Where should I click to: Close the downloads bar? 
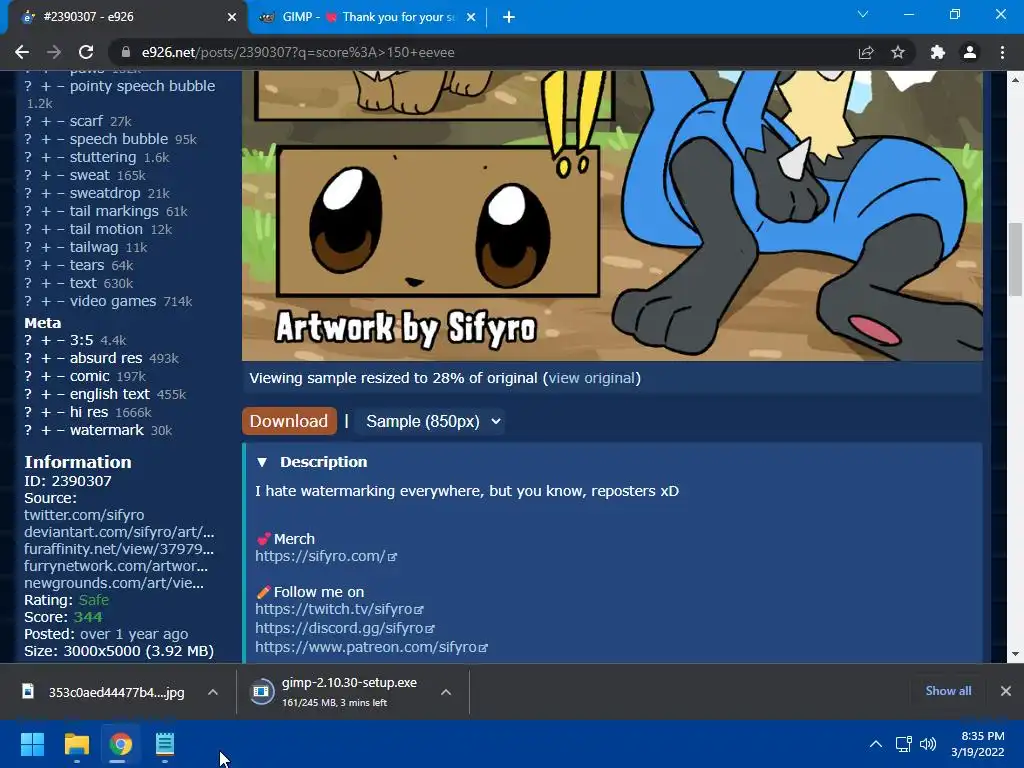pos(1006,691)
